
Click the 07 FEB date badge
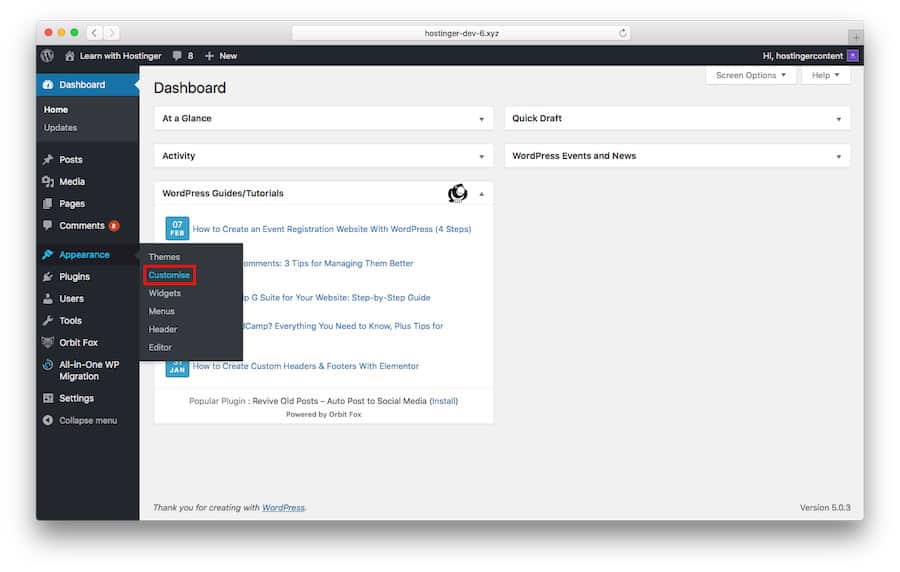pyautogui.click(x=177, y=228)
